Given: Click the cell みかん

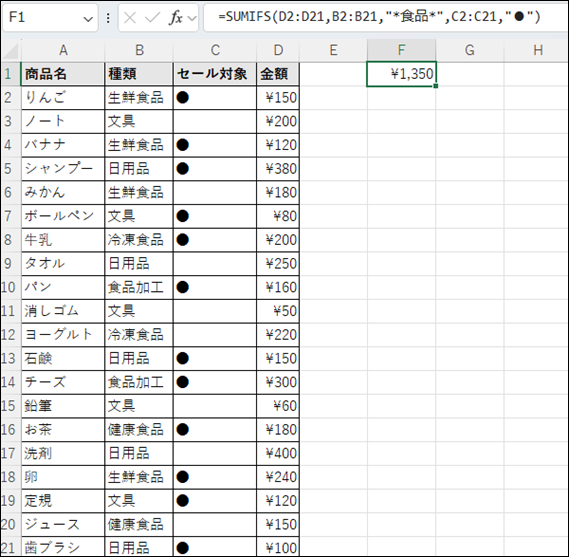Looking at the screenshot, I should click(x=63, y=192).
